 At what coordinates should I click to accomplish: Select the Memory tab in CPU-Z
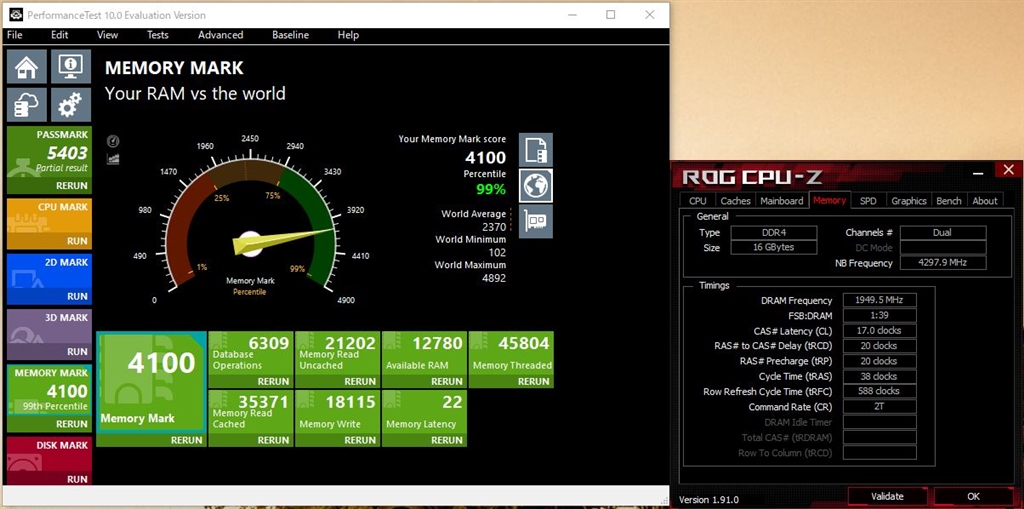(829, 200)
